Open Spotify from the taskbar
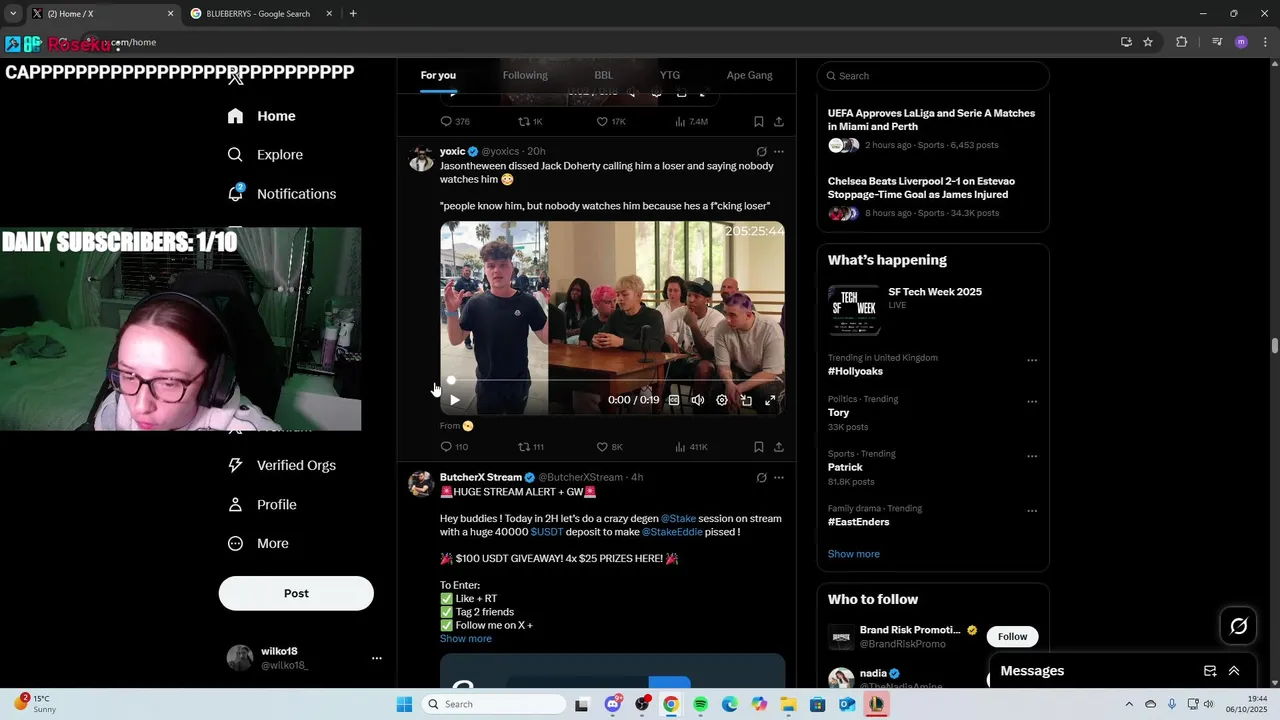Screen dimensions: 1280x720 (x=700, y=704)
